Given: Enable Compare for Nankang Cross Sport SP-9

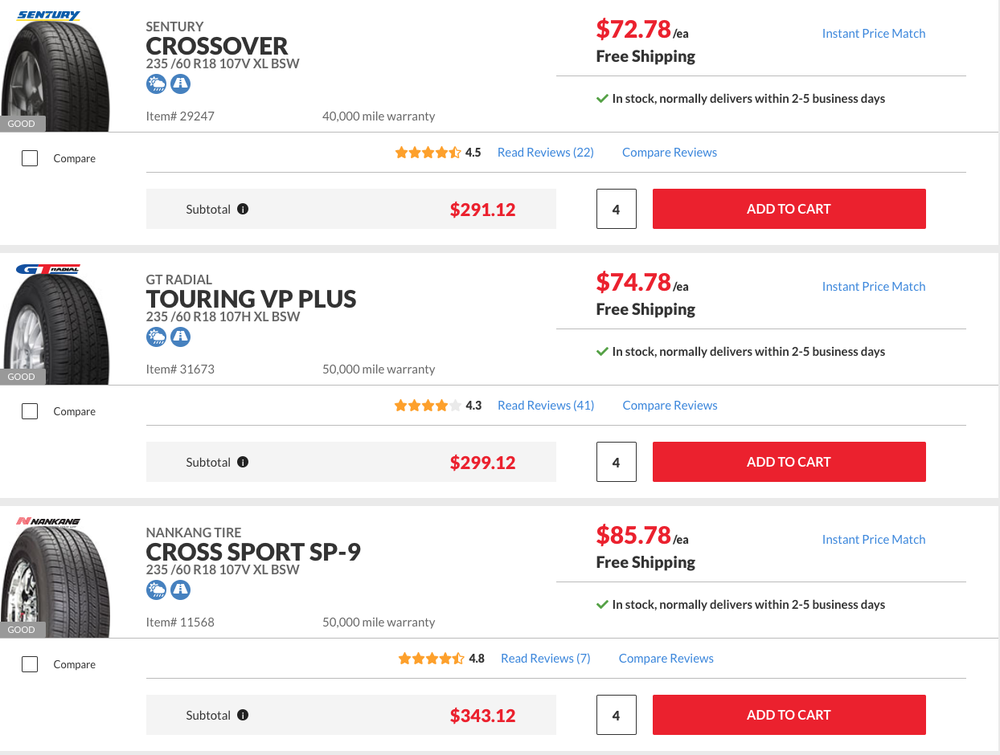Looking at the screenshot, I should click(x=30, y=664).
